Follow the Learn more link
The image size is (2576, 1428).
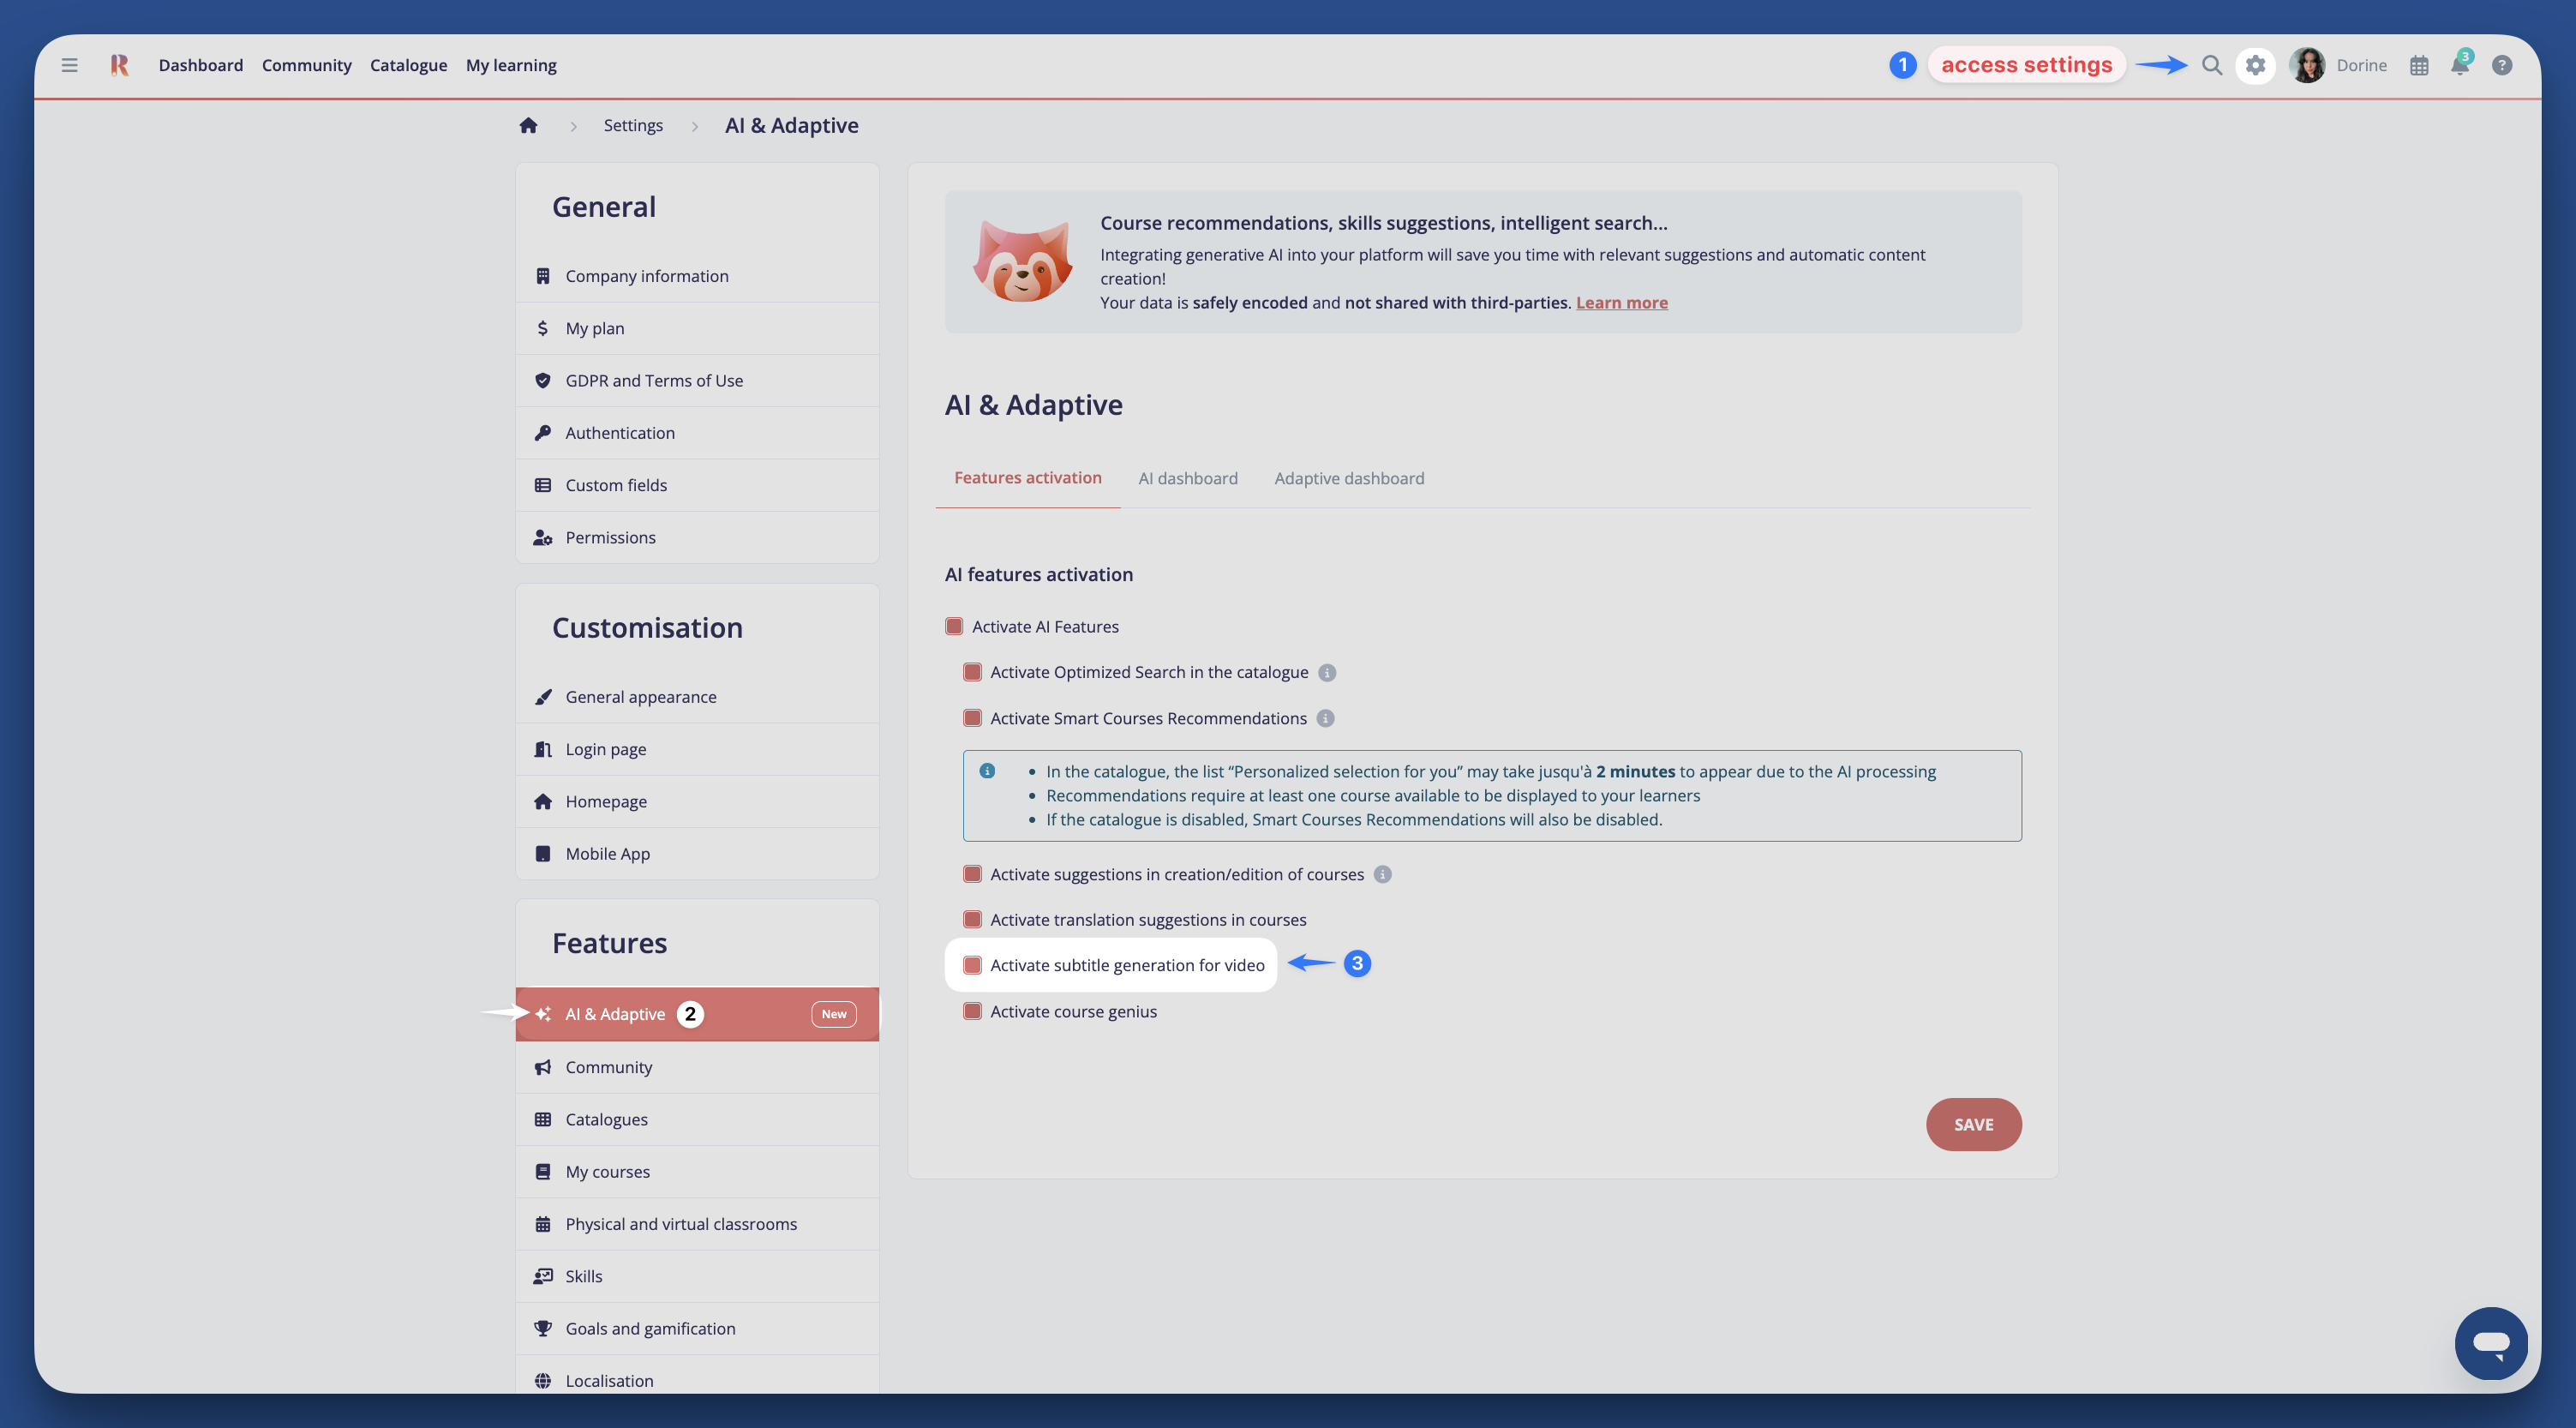[x=1621, y=303]
